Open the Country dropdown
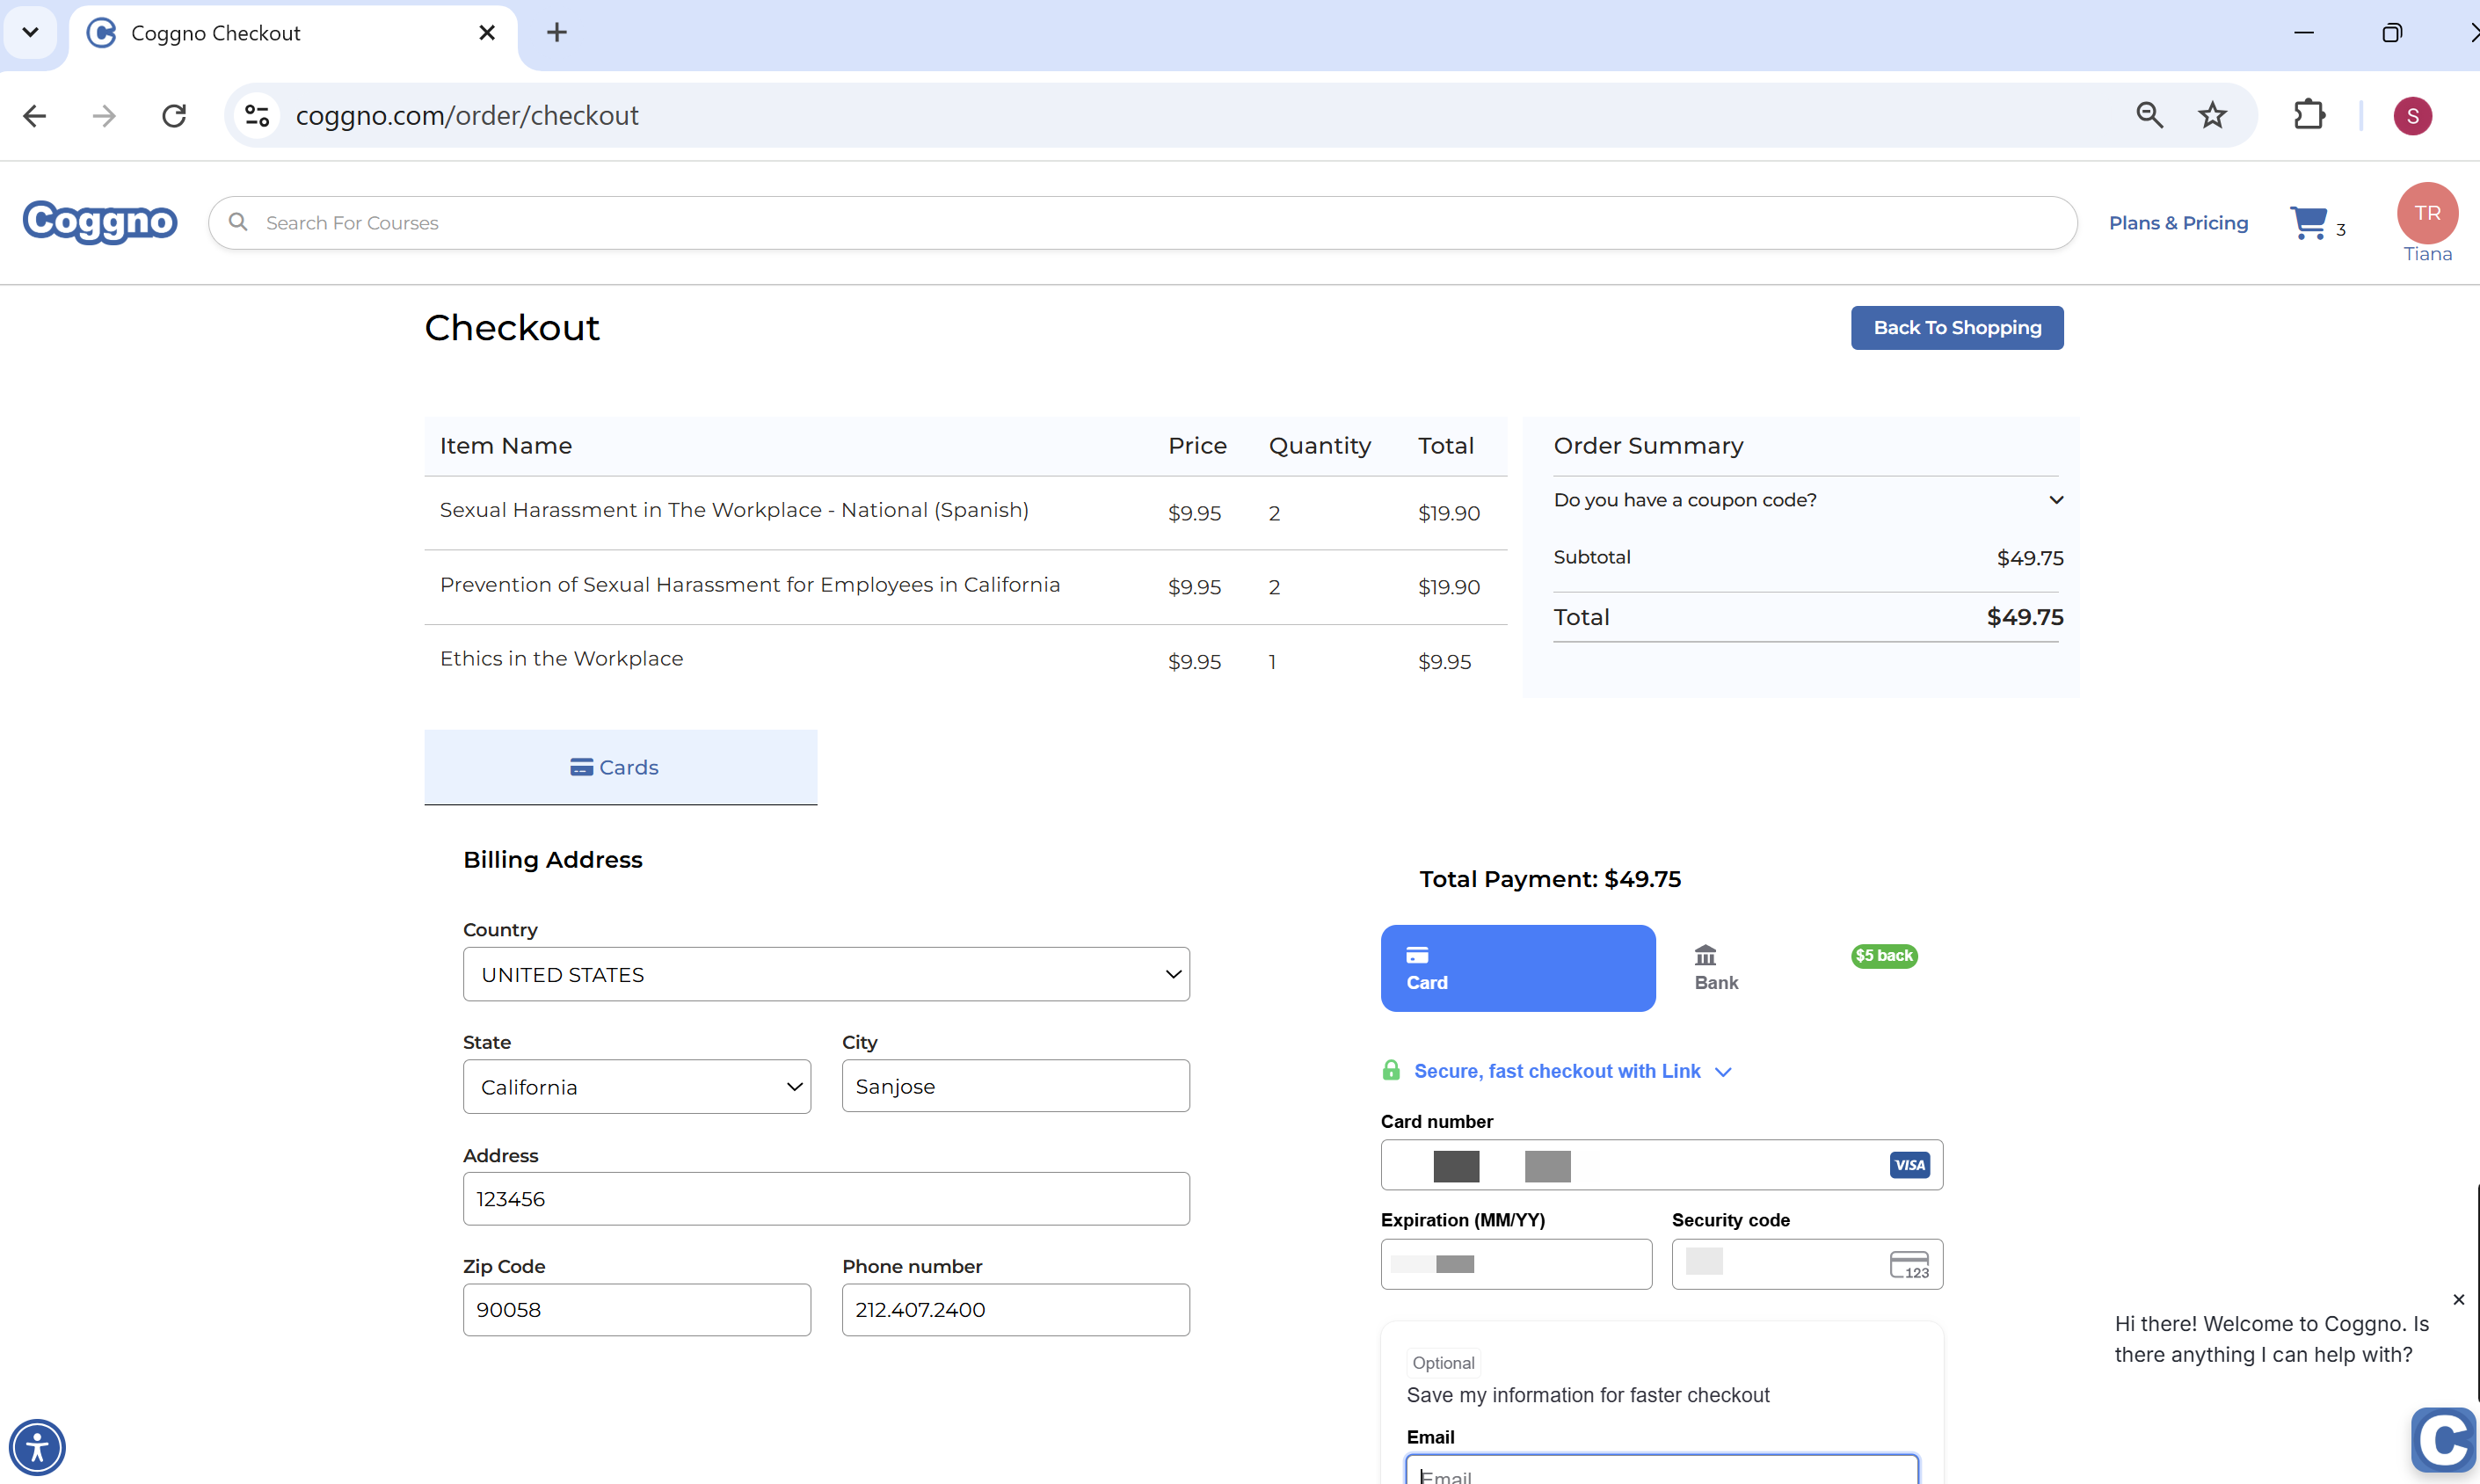2480x1484 pixels. click(826, 974)
